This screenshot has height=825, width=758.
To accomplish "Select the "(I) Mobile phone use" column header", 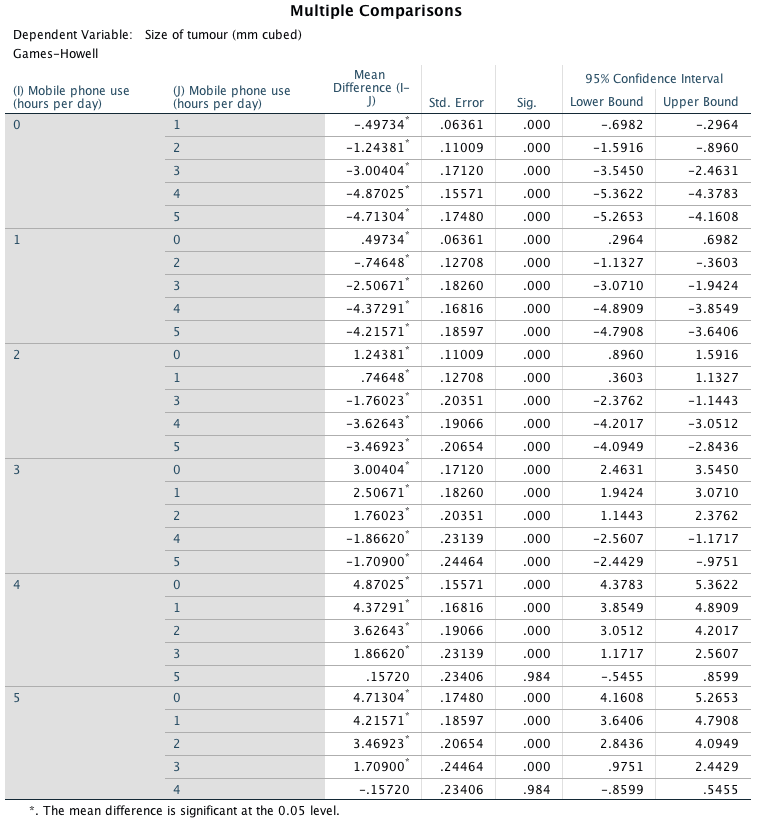I will coord(71,96).
